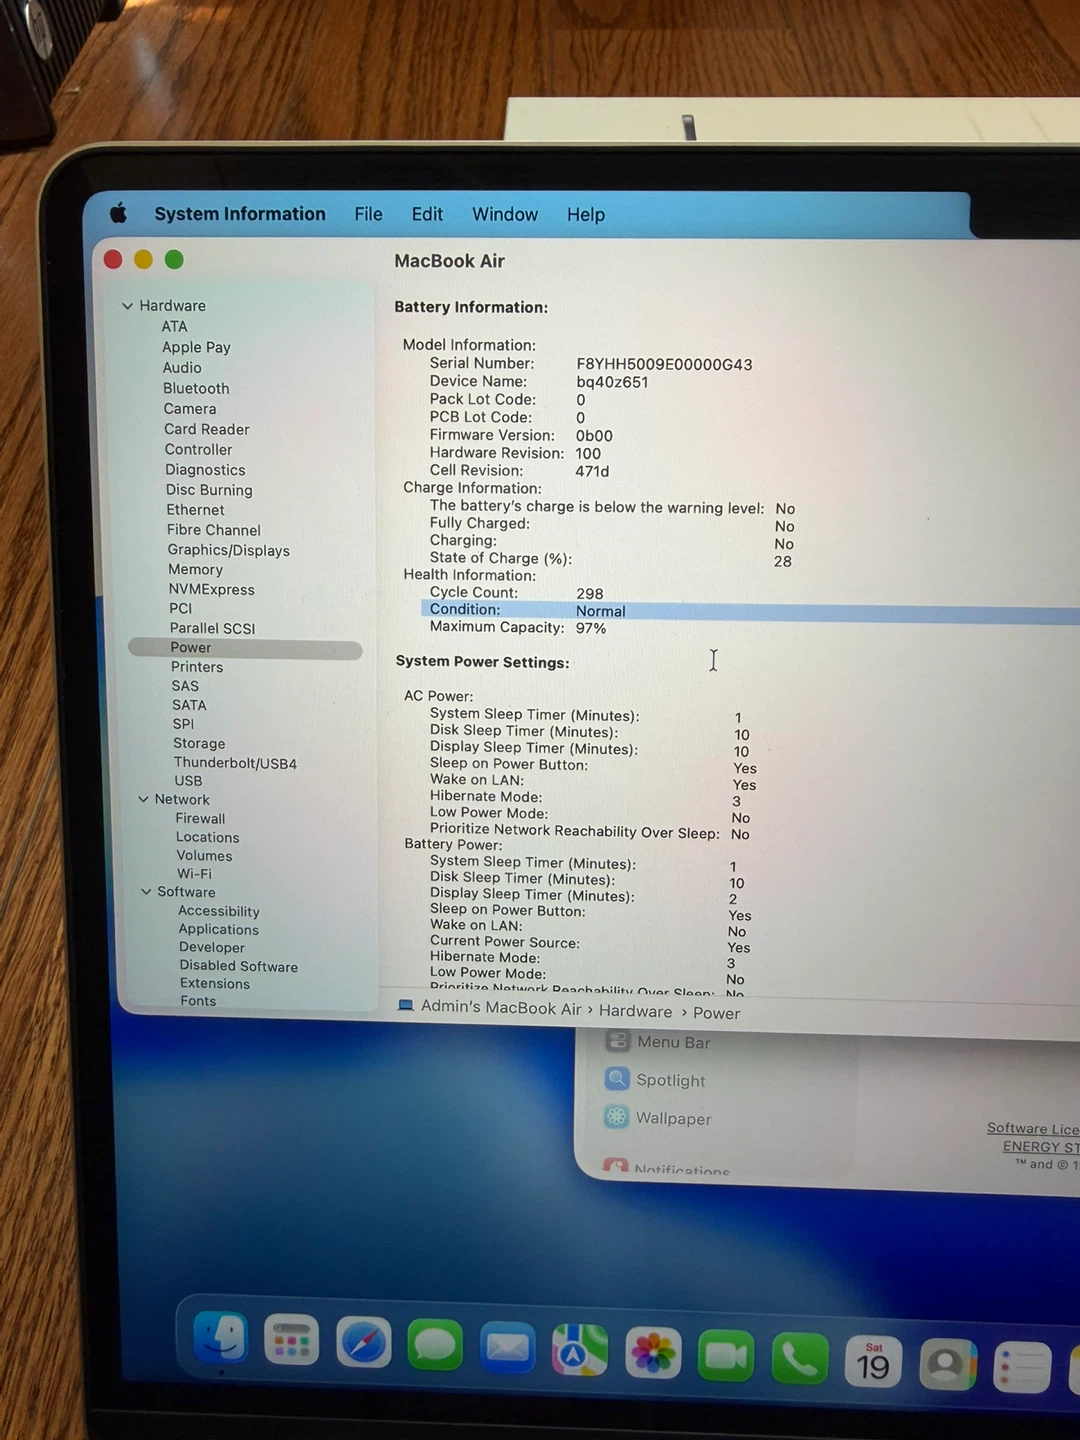Click Admin's MacBook Air in path bar

point(501,1007)
